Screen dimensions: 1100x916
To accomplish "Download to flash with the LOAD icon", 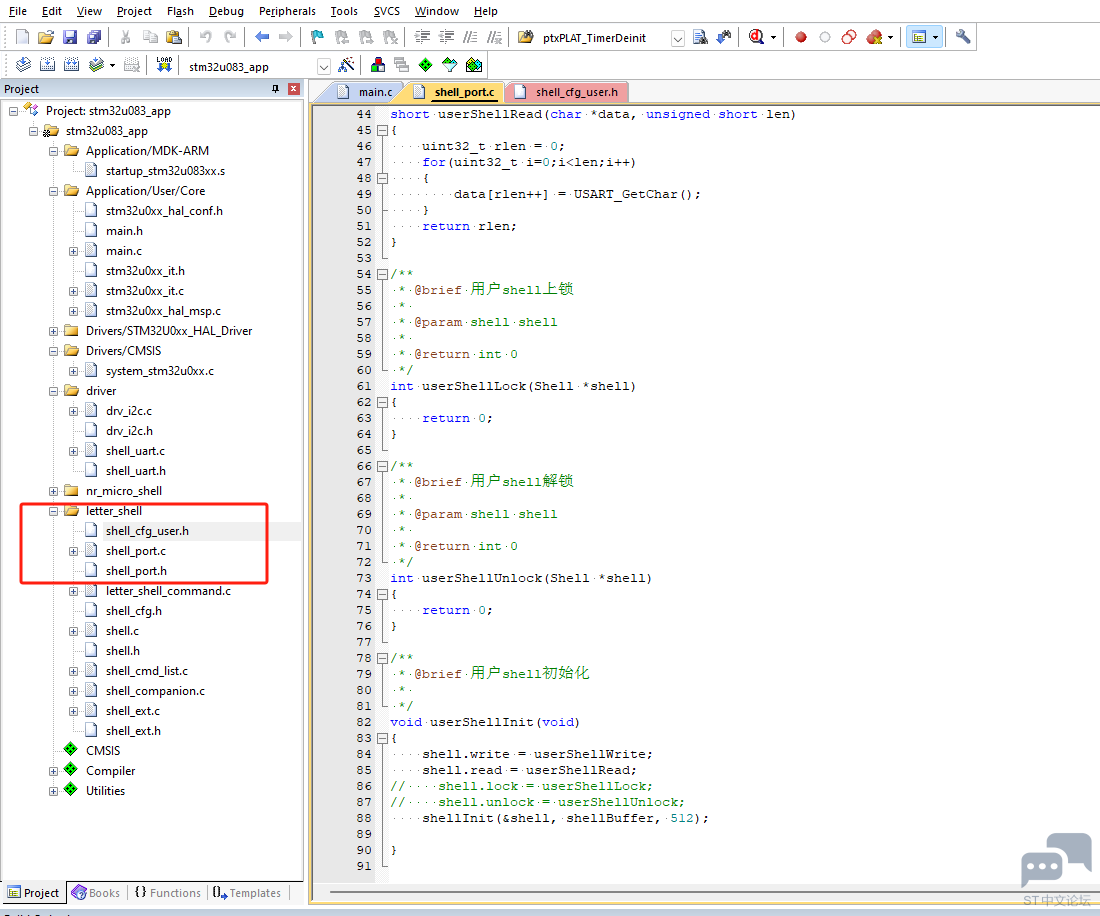I will 164,66.
